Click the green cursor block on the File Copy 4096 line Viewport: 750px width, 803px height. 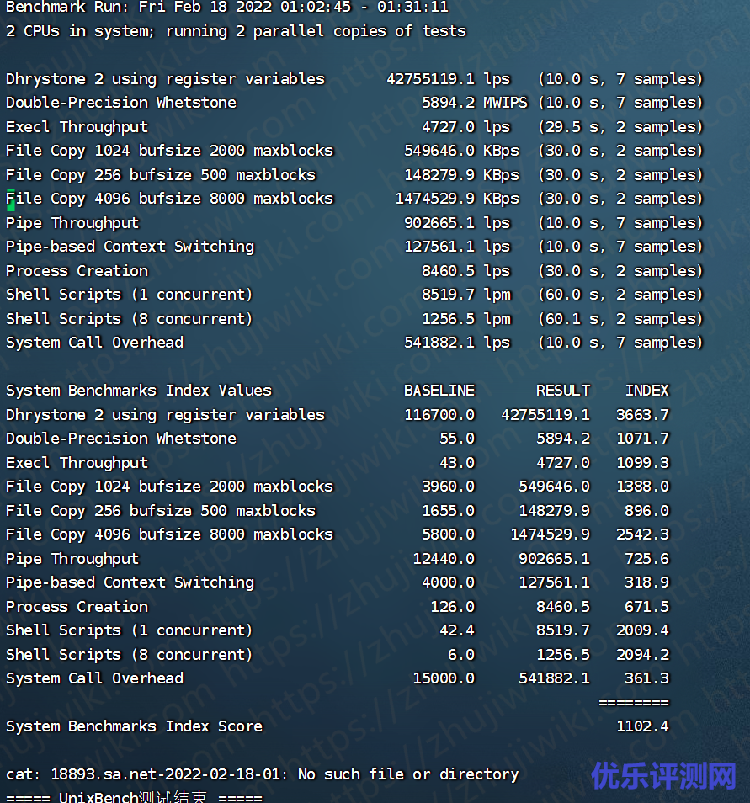[11, 200]
